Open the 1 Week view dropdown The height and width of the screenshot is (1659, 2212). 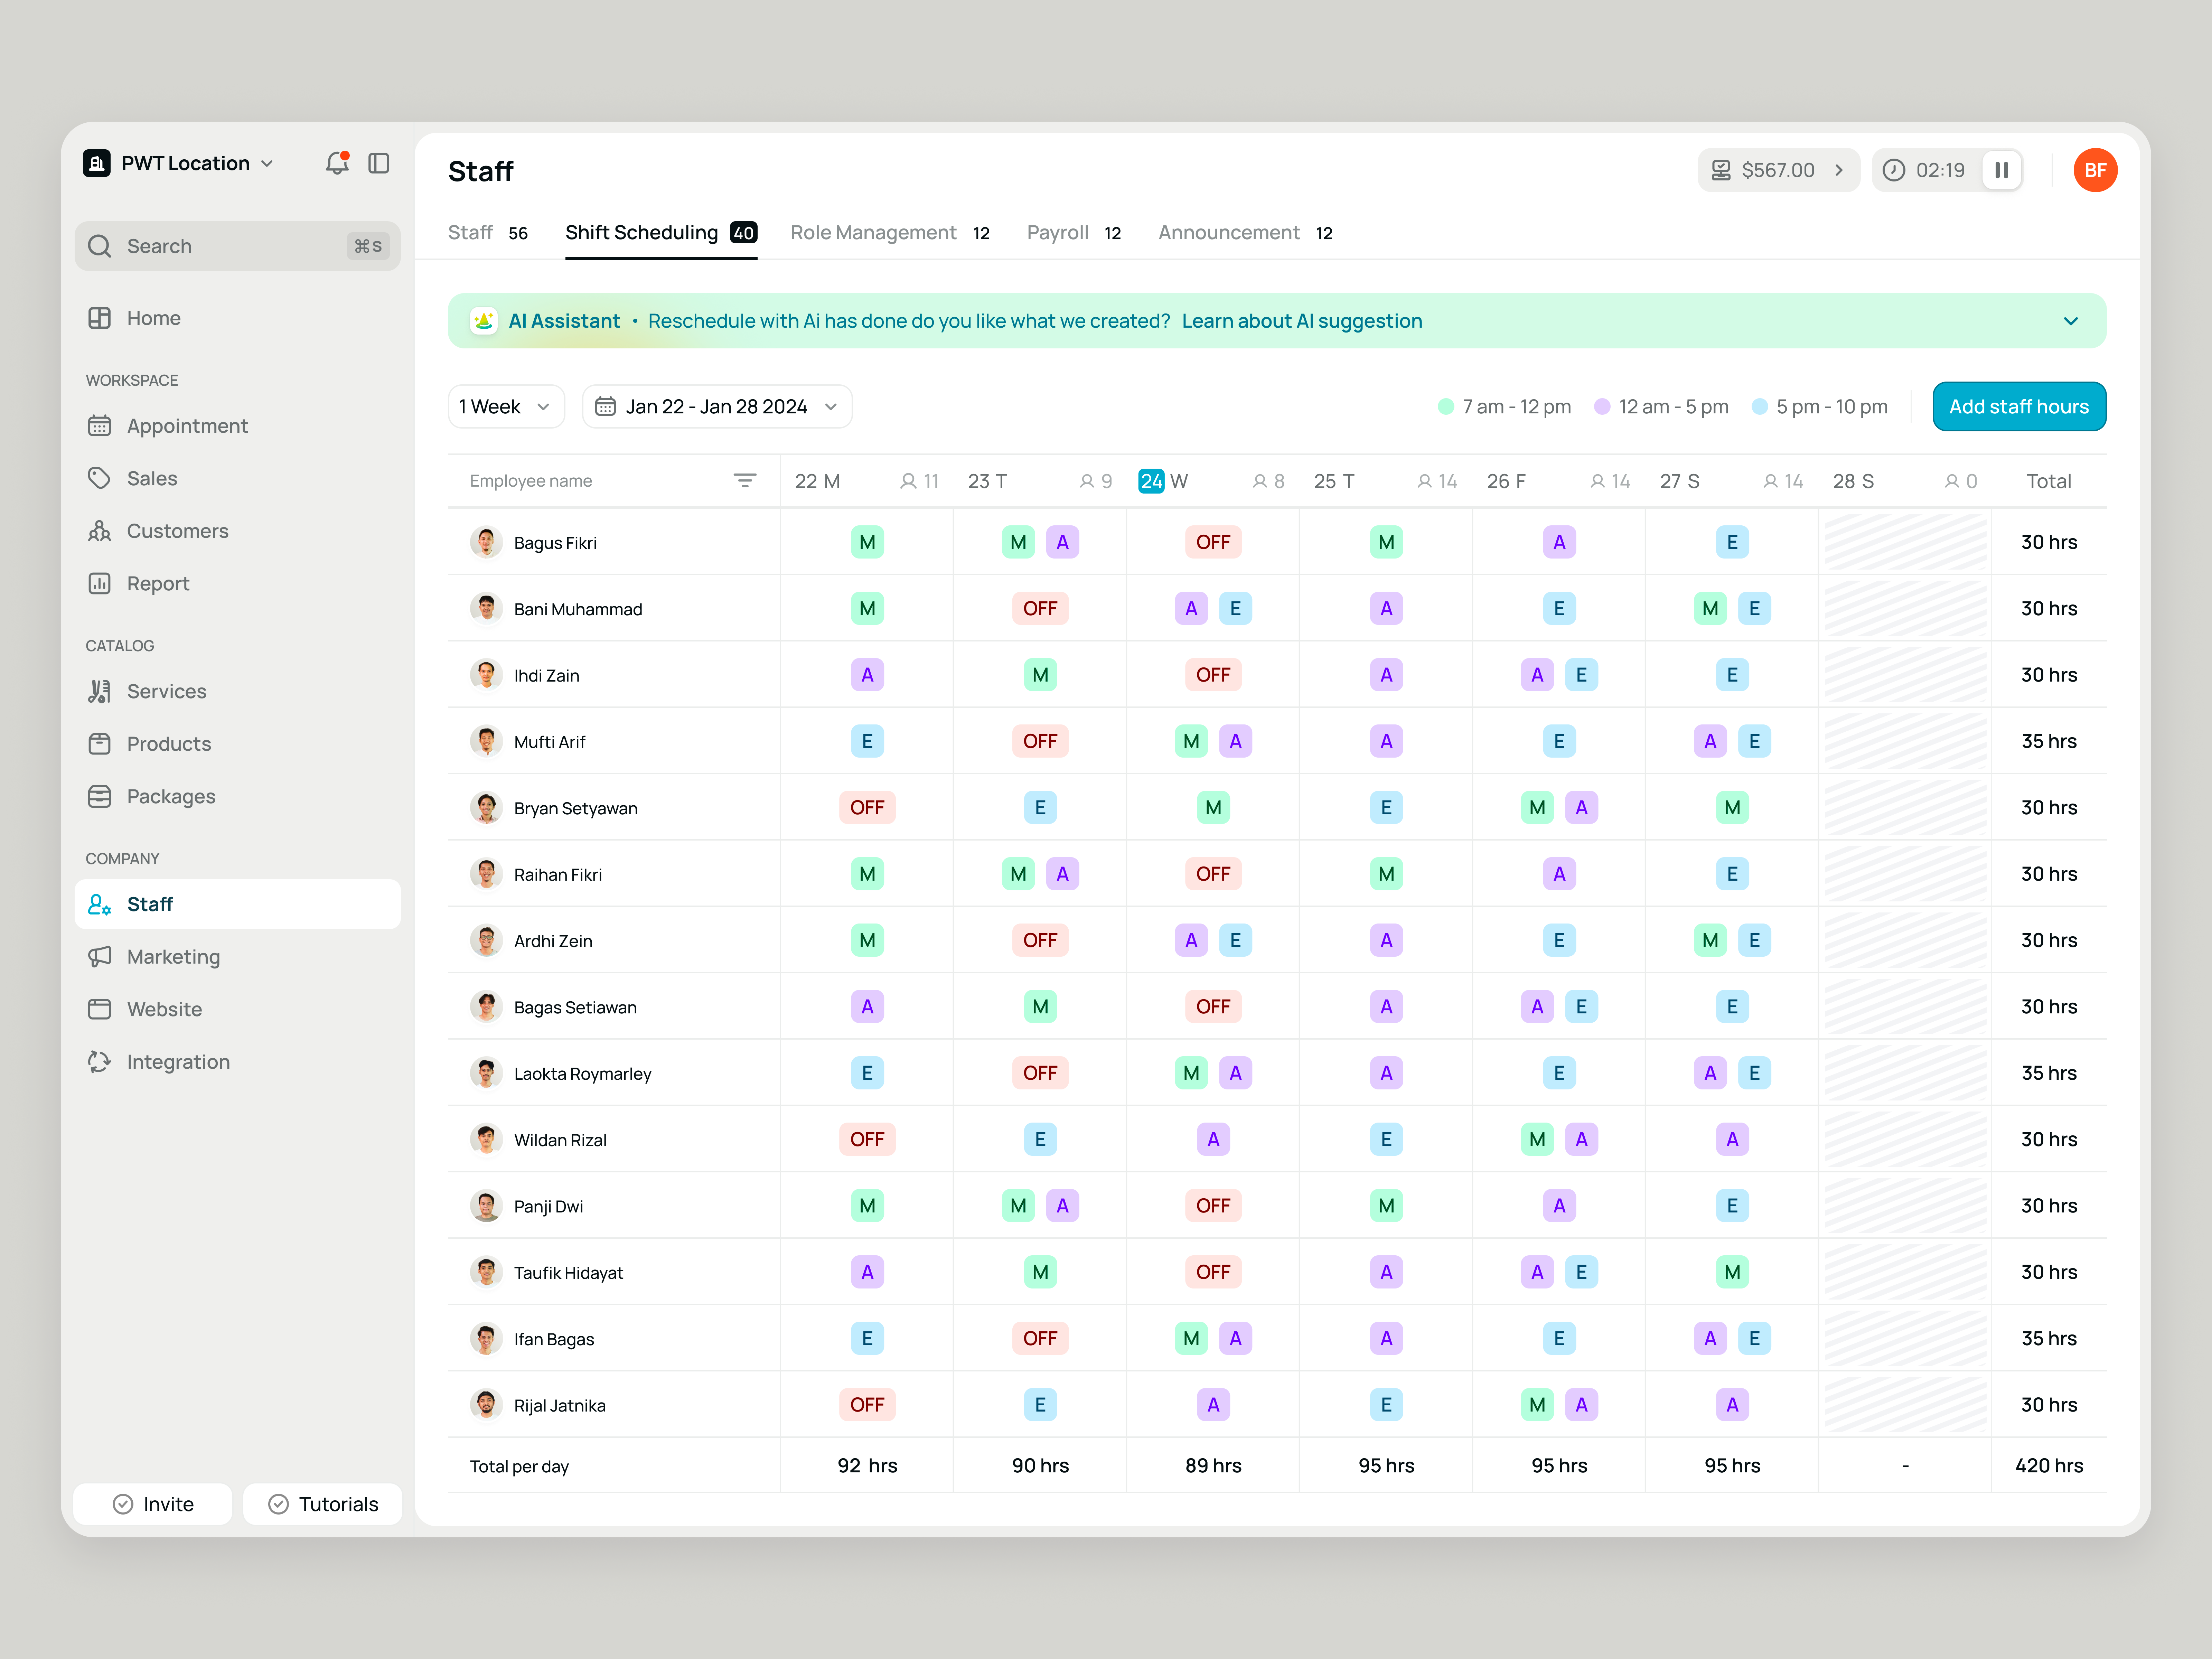coord(506,407)
